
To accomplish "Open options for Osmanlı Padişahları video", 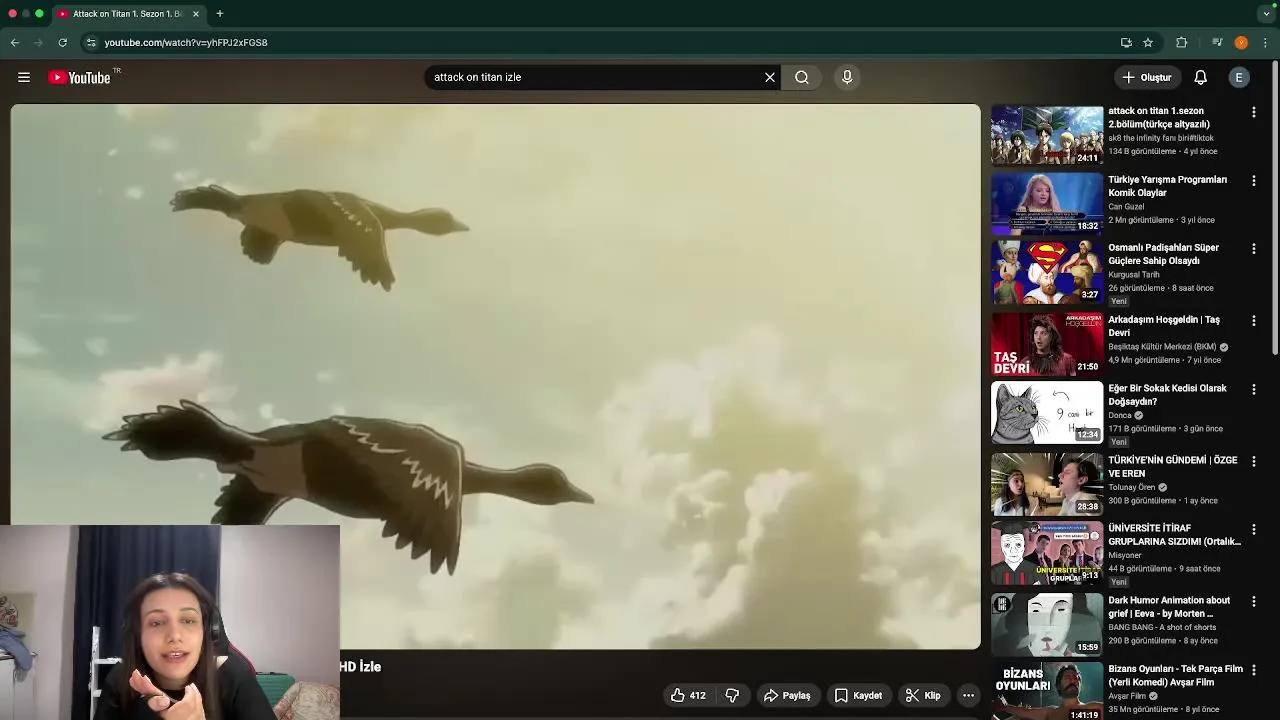I will coord(1254,249).
